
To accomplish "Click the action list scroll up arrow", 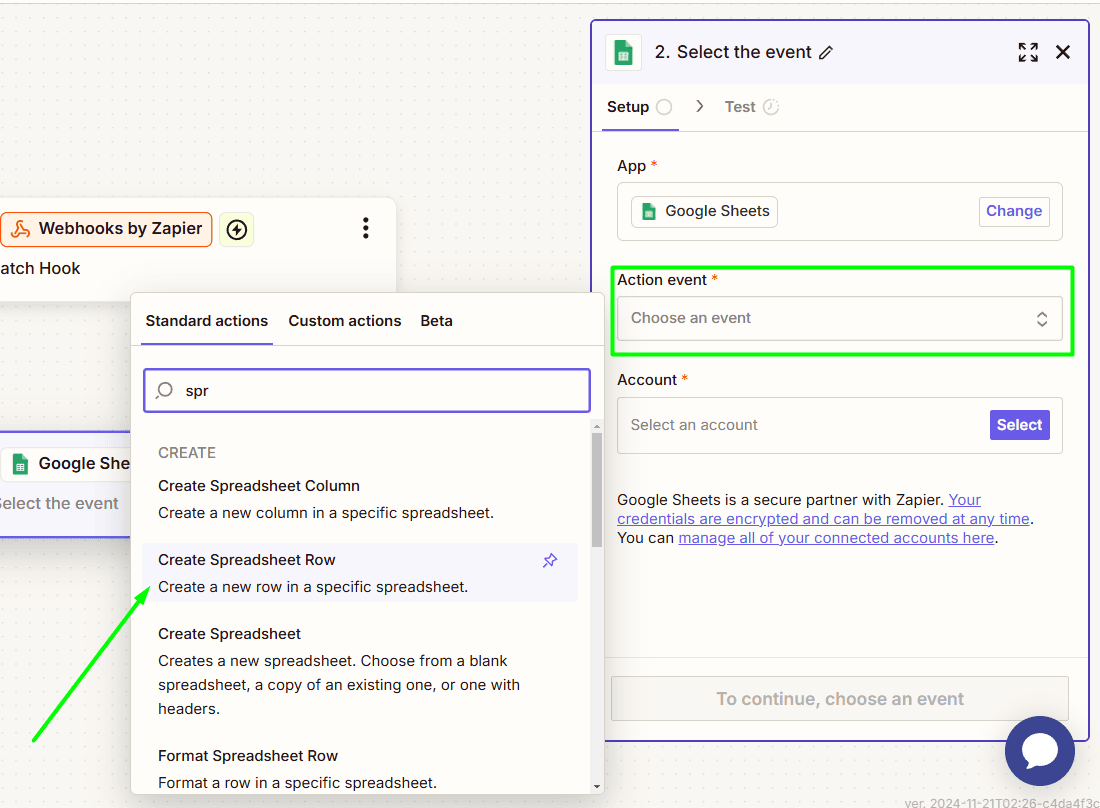I will [x=597, y=426].
